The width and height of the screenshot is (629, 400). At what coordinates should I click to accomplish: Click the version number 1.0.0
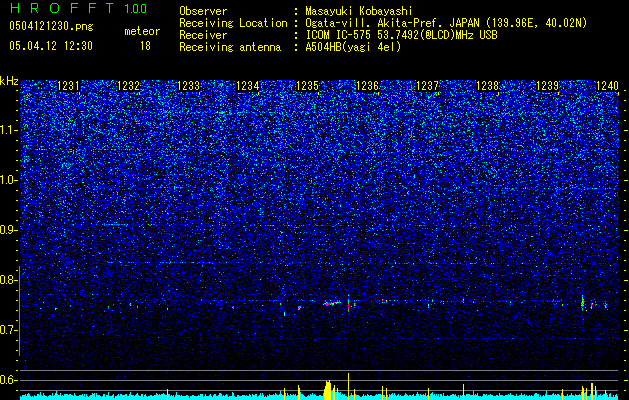pyautogui.click(x=136, y=8)
